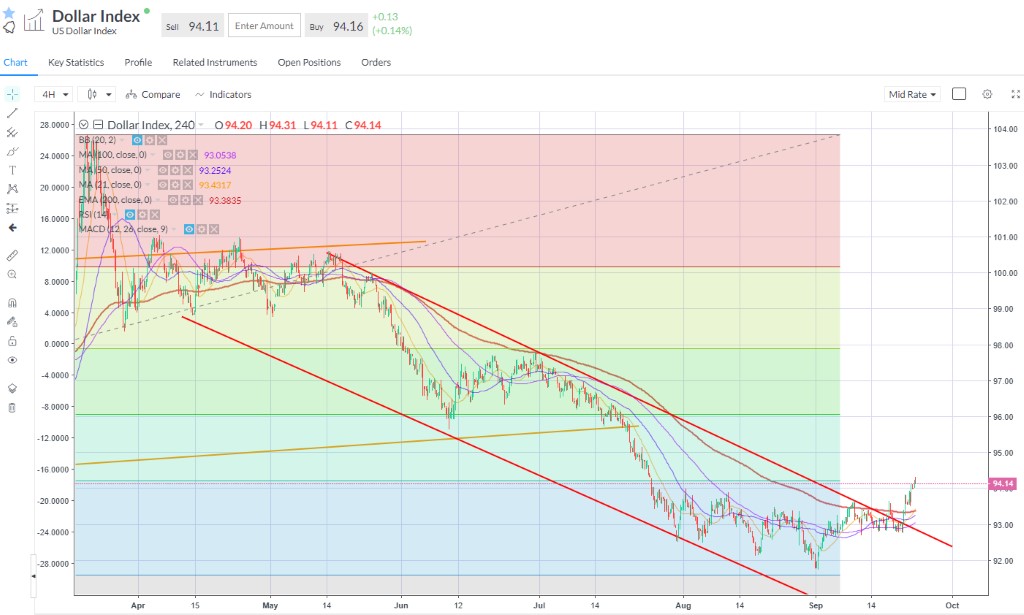Open the candlestick chart type dropdown
Screen dimensions: 1024x615
click(97, 94)
